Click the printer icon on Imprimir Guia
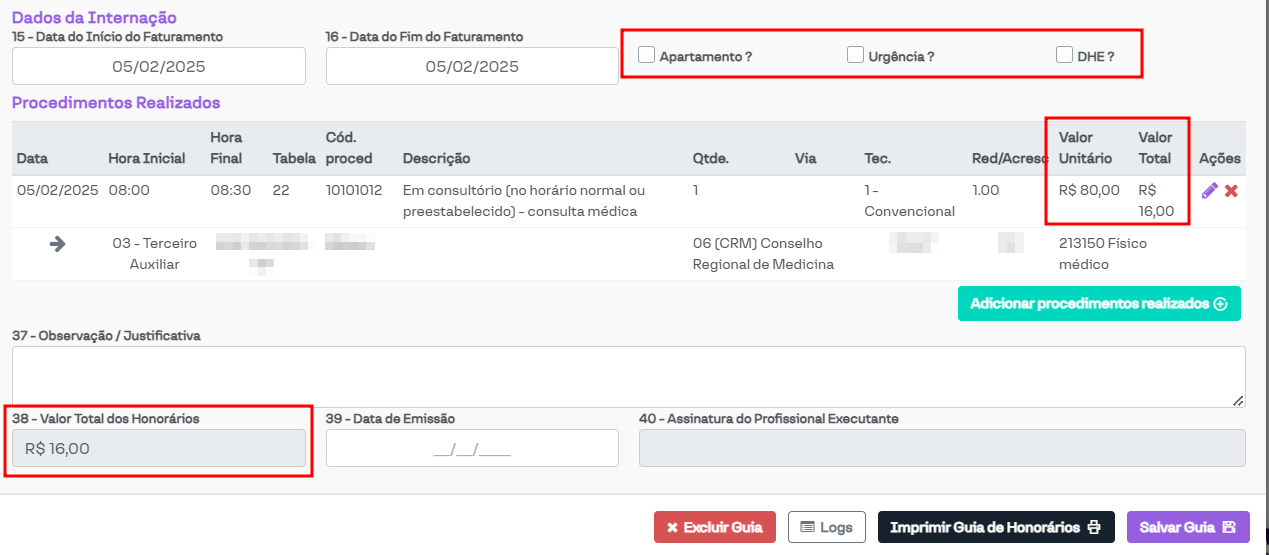1269x555 pixels. 1094,528
